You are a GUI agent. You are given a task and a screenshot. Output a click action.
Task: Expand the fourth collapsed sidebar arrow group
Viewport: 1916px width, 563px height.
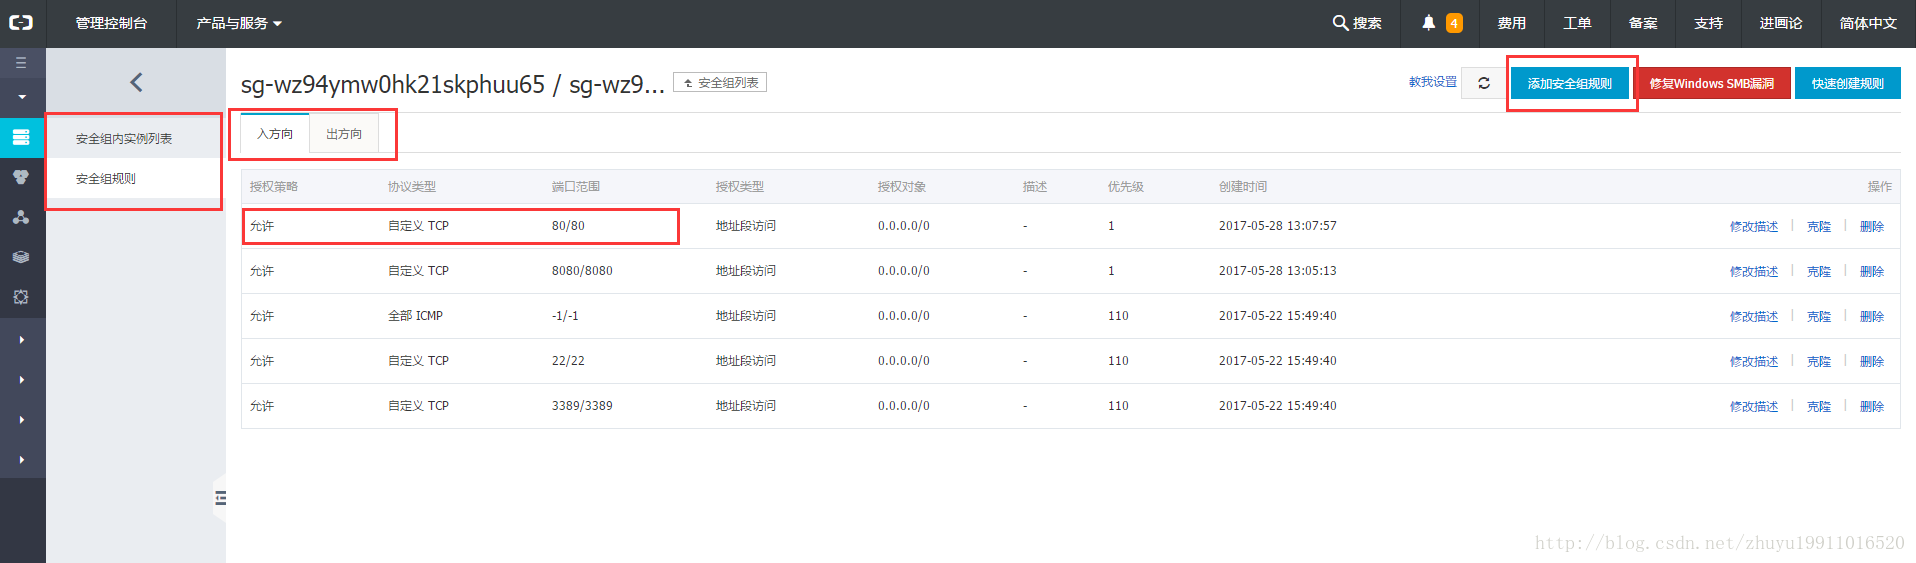[21, 460]
